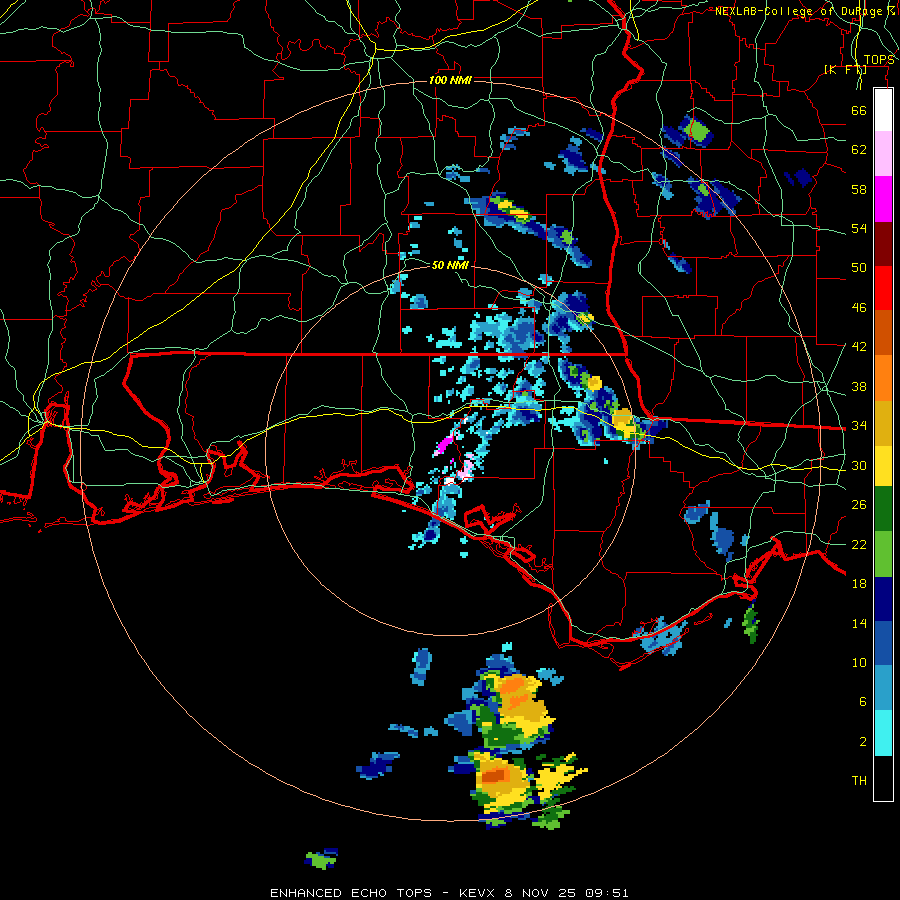Viewport: 900px width, 900px height.
Task: Click the cyan legend swatch
Action: point(883,733)
